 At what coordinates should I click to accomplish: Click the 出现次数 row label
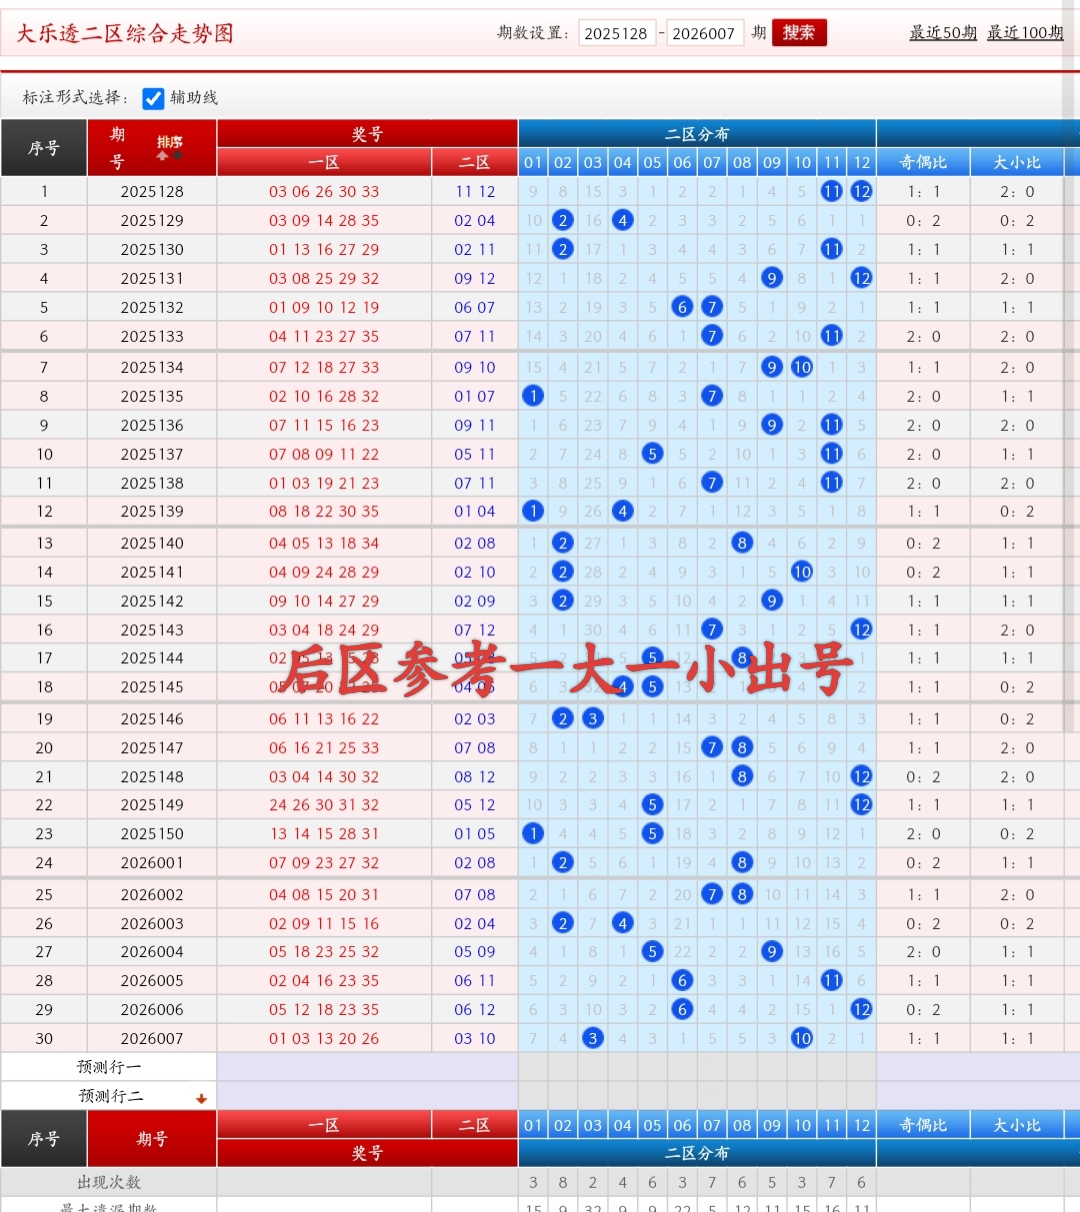(x=109, y=1182)
